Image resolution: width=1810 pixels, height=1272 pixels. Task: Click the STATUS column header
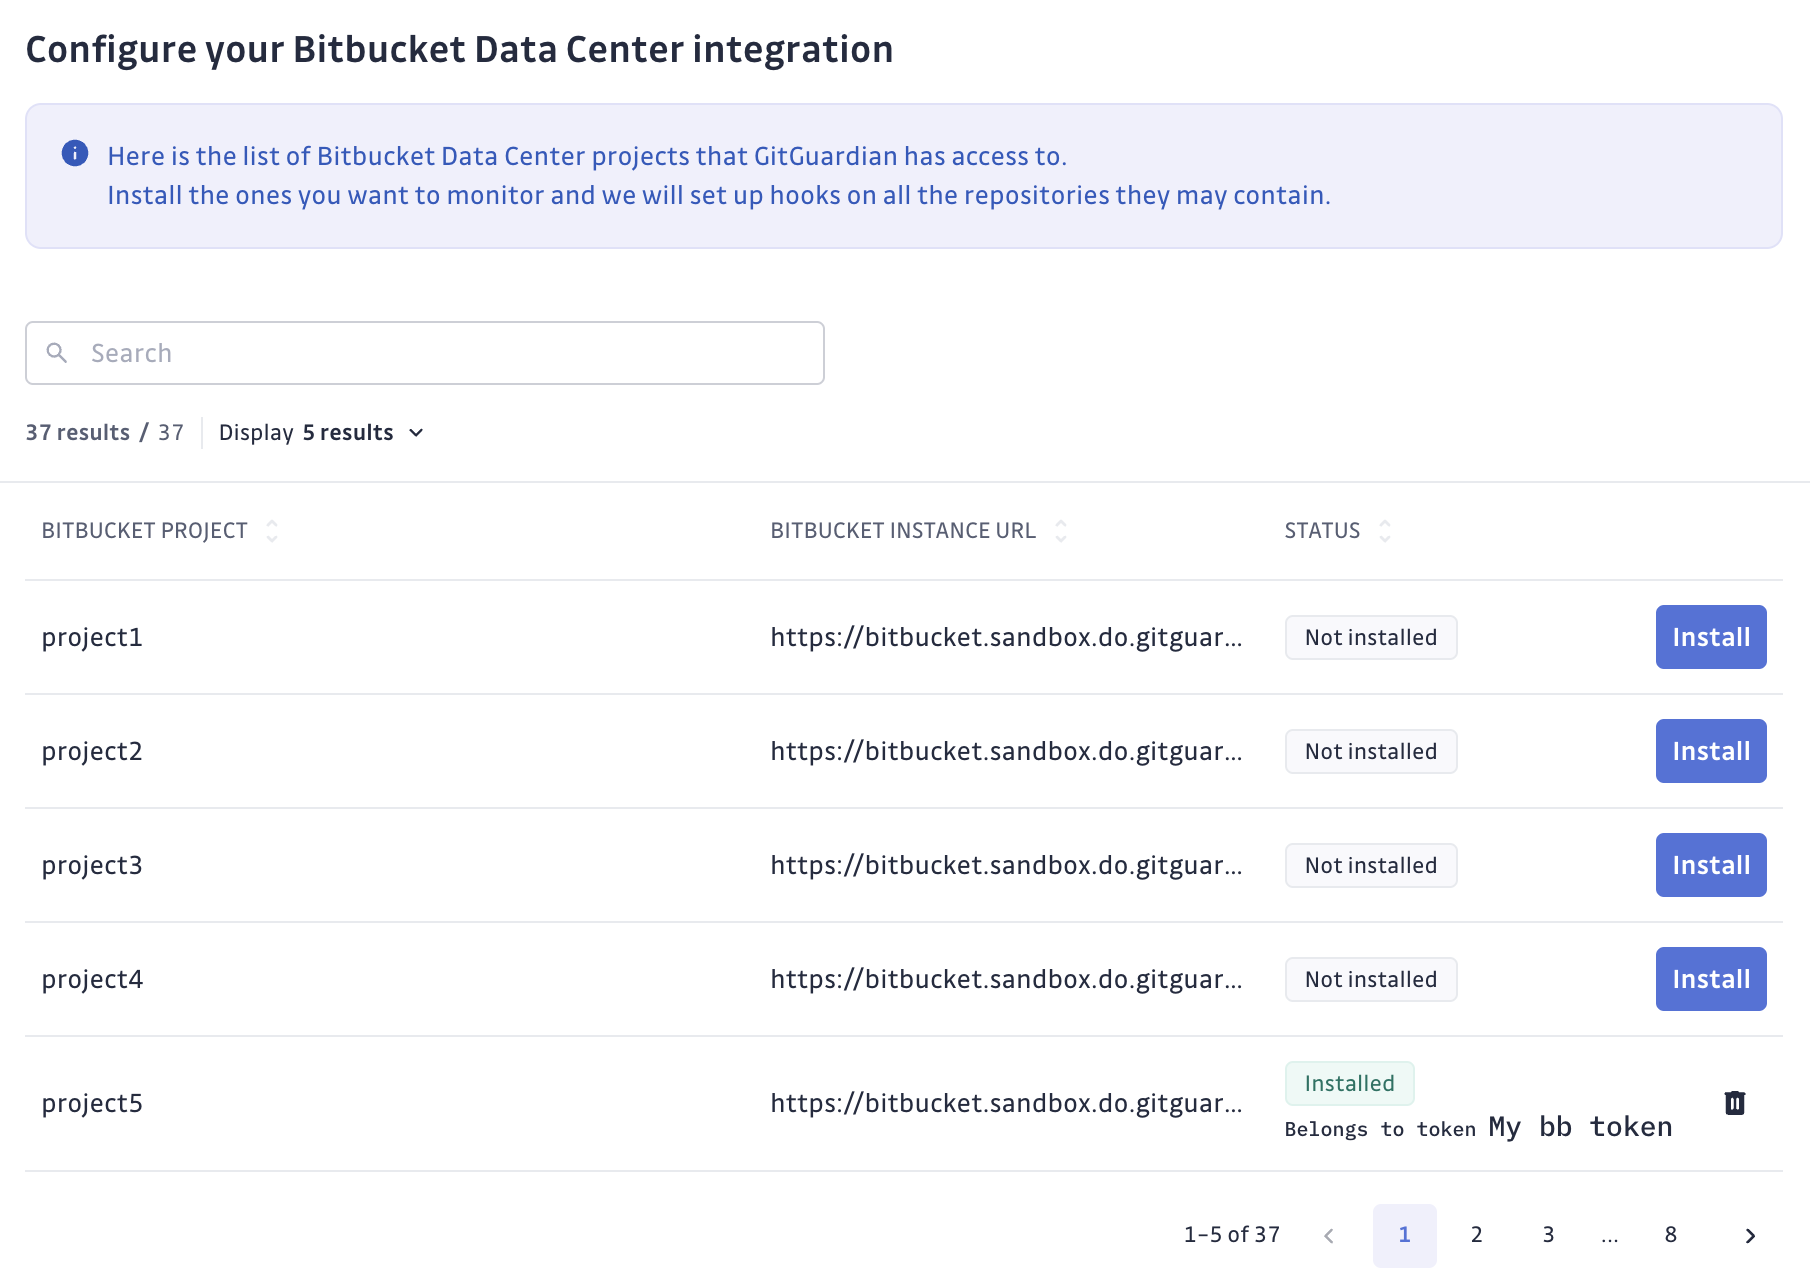click(1322, 531)
